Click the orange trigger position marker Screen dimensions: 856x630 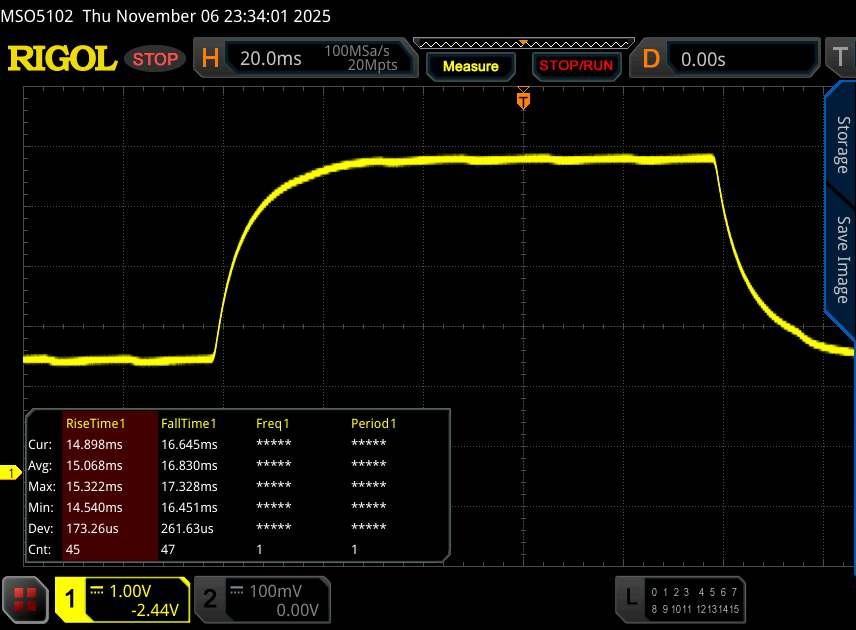(x=522, y=99)
